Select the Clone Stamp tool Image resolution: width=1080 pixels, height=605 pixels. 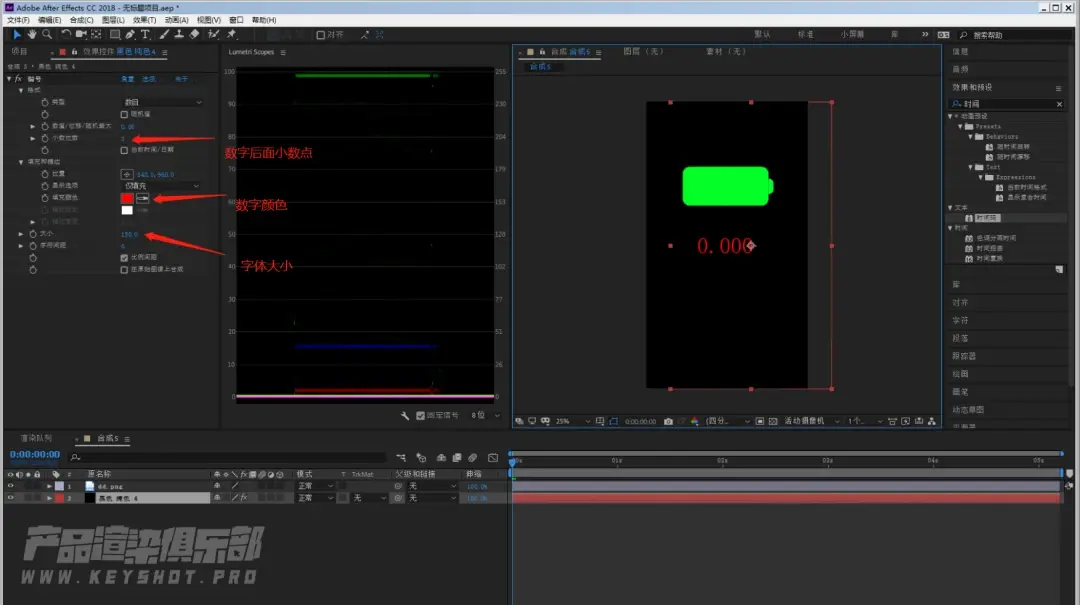[179, 34]
